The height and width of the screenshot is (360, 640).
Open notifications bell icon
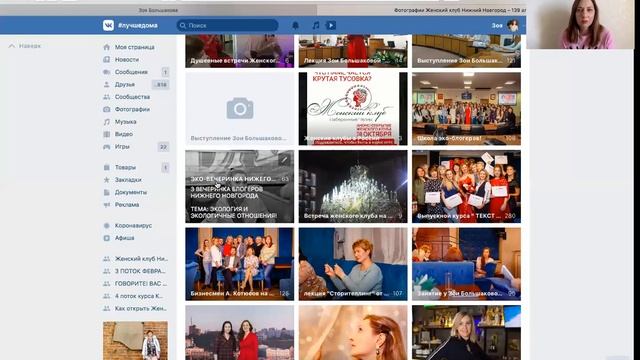(x=296, y=25)
